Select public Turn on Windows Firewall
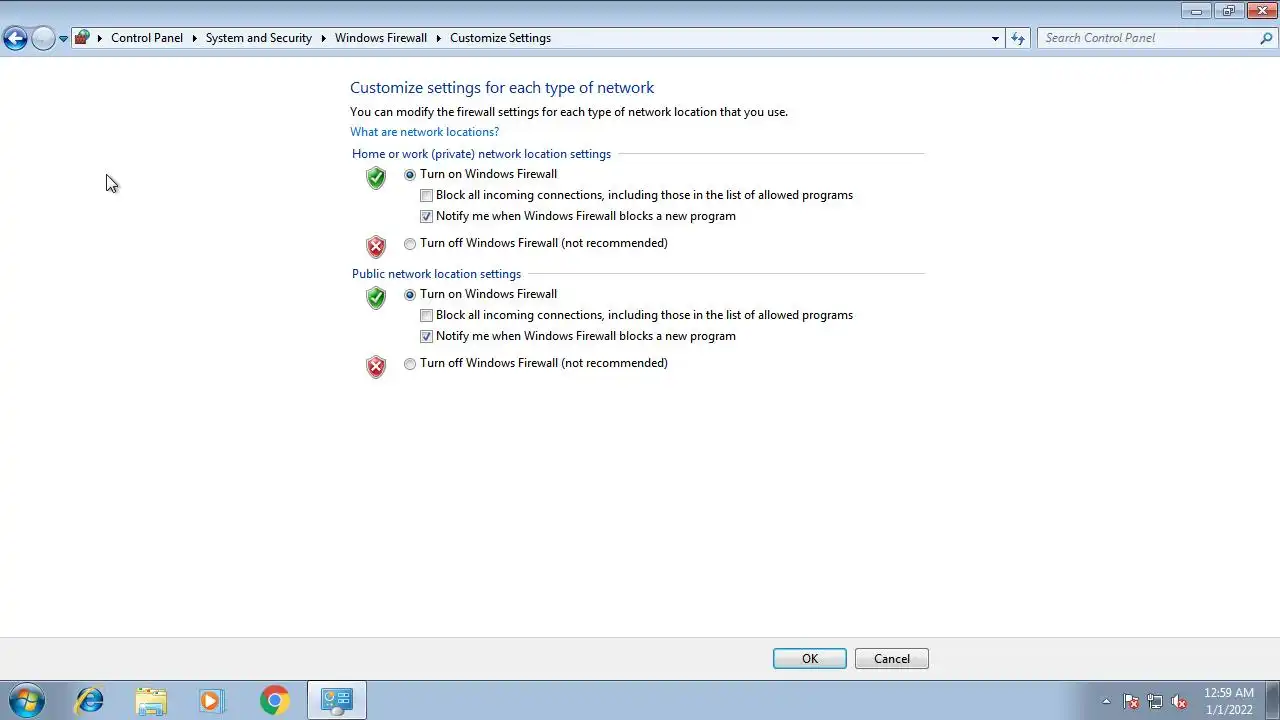This screenshot has width=1280, height=720. pos(410,294)
